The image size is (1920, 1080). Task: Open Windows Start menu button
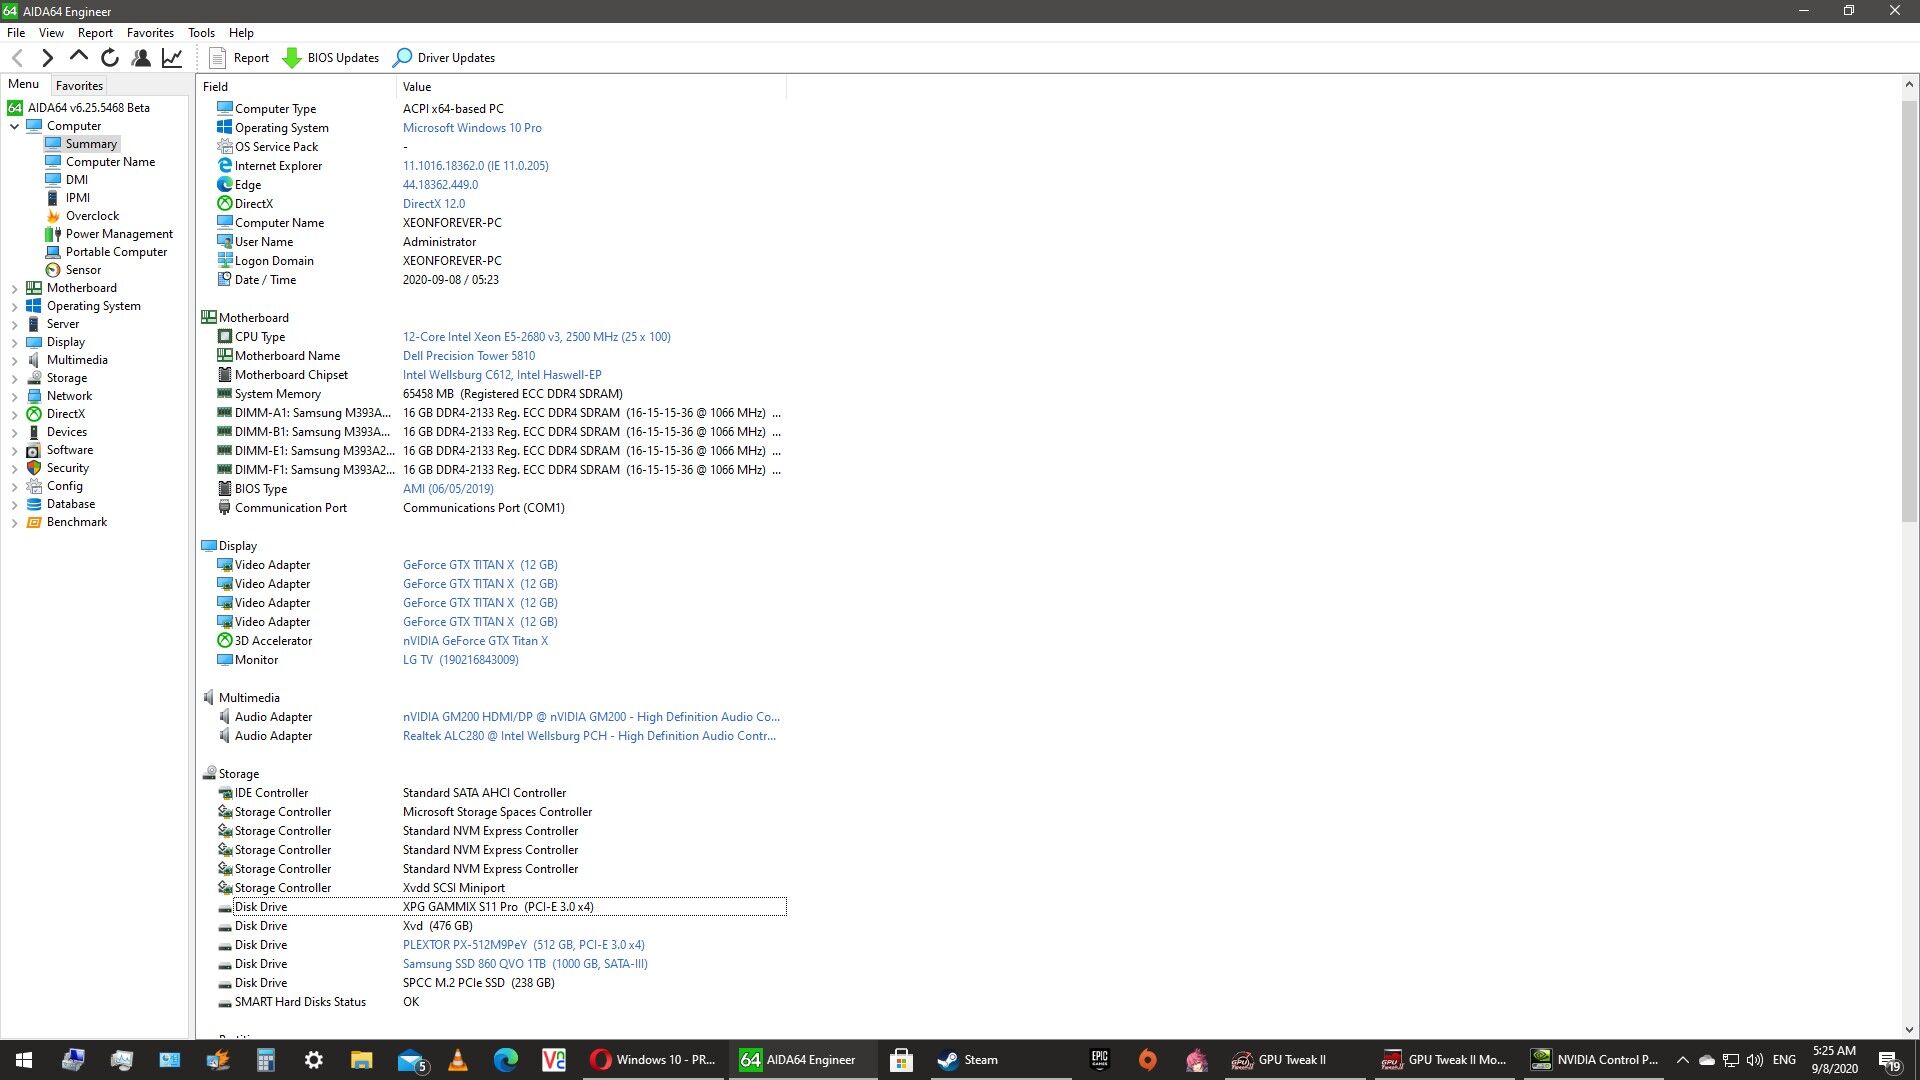[x=24, y=1060]
